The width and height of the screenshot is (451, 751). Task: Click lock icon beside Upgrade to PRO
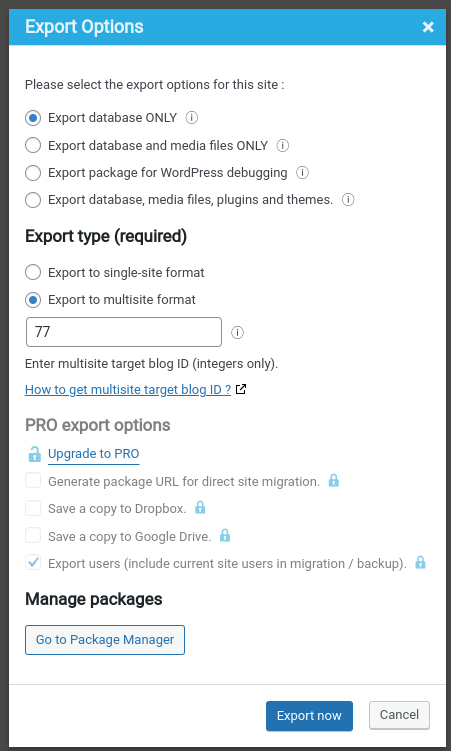(34, 454)
